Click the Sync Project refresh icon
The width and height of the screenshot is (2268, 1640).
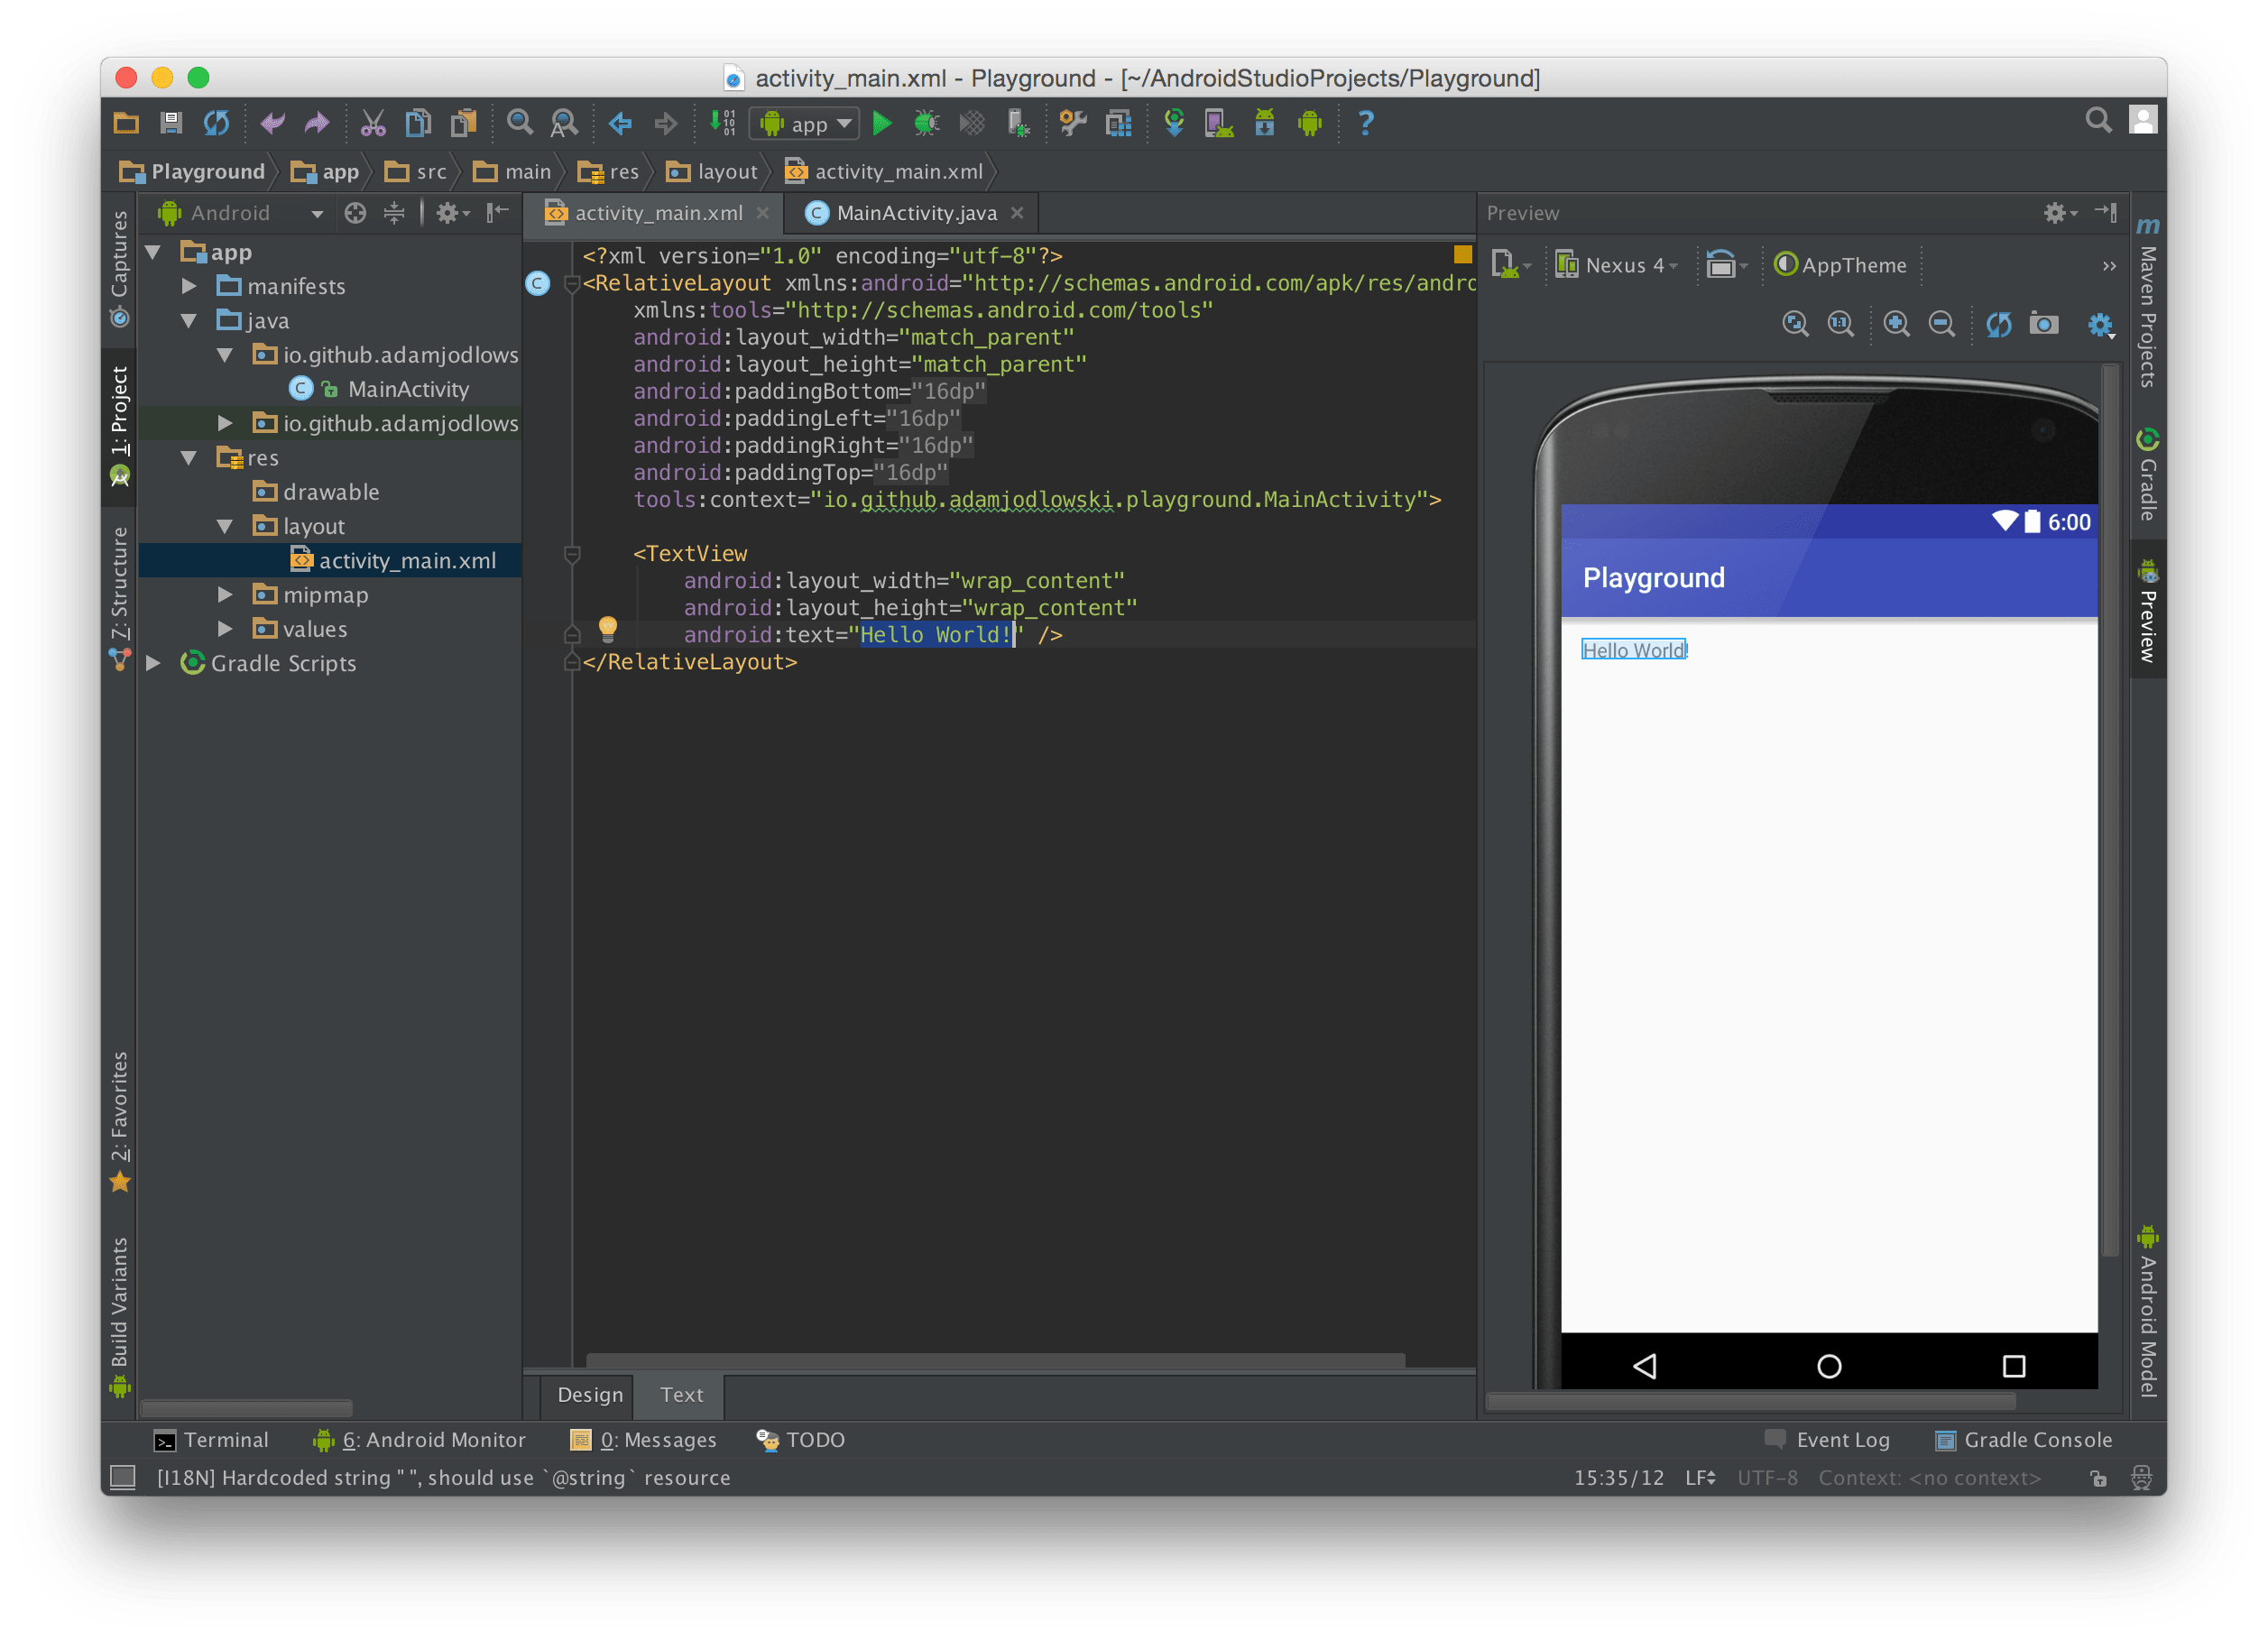tap(216, 124)
